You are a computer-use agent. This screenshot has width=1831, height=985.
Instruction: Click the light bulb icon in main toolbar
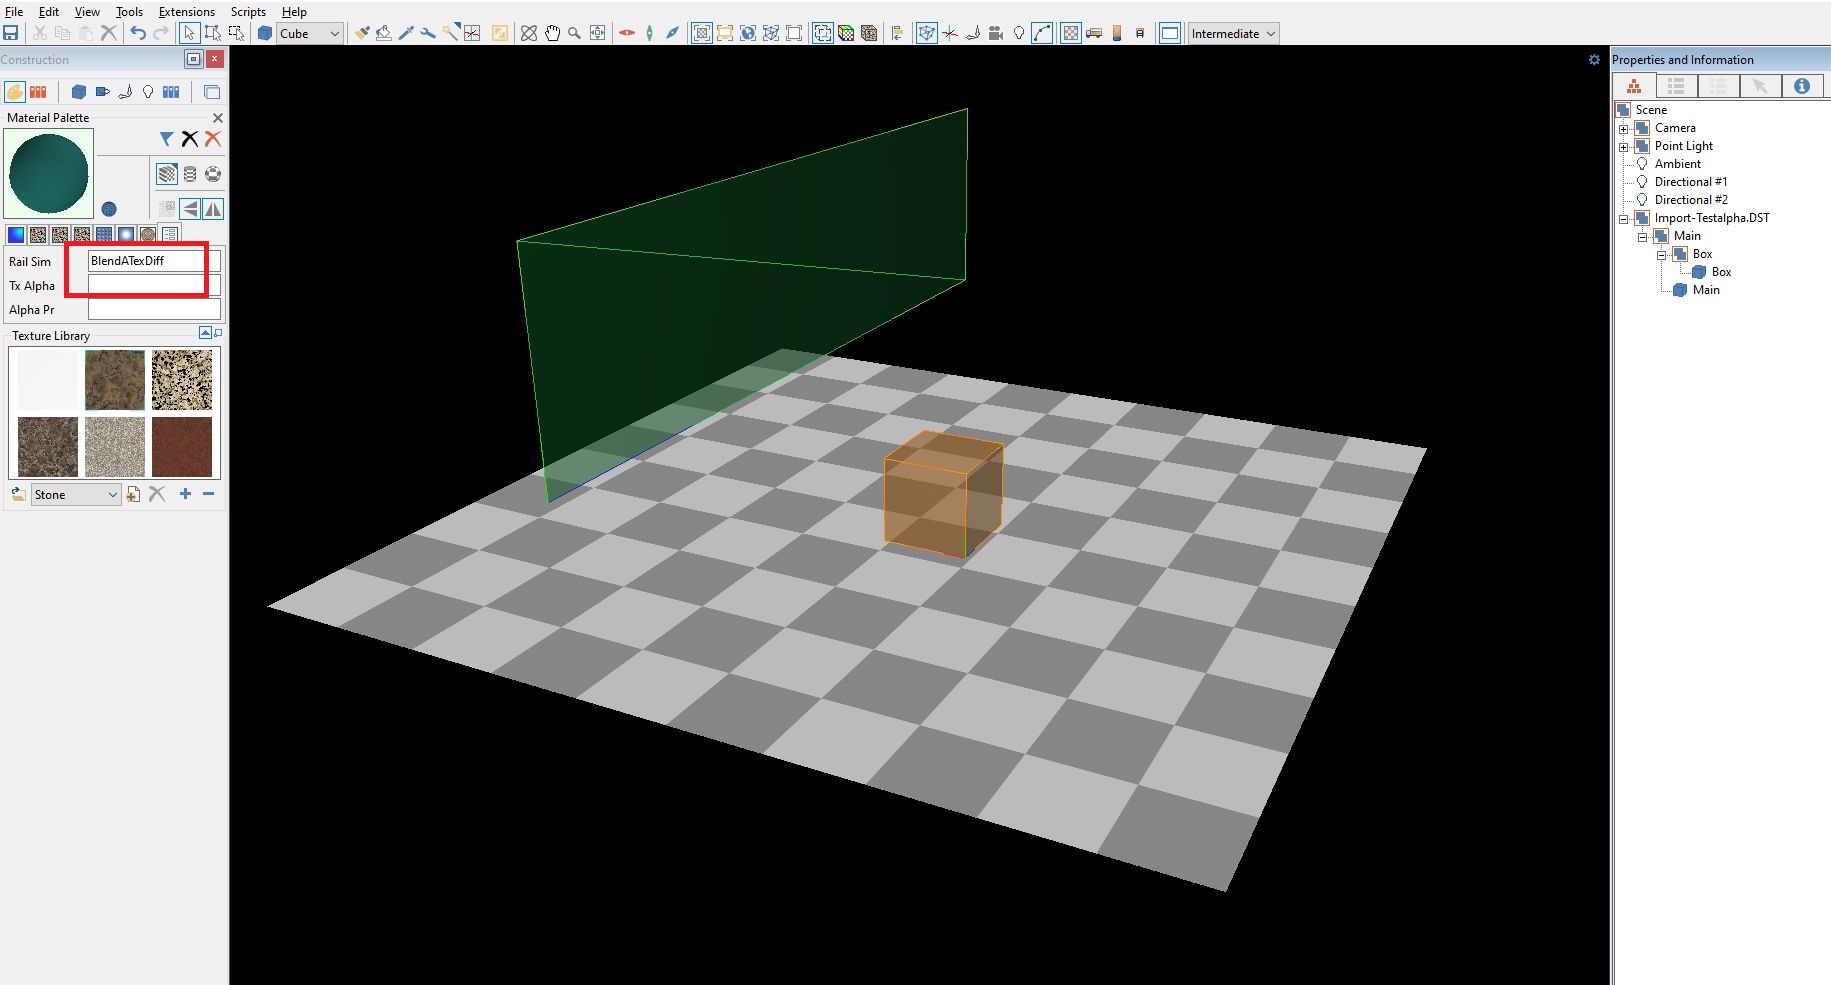pos(1018,33)
